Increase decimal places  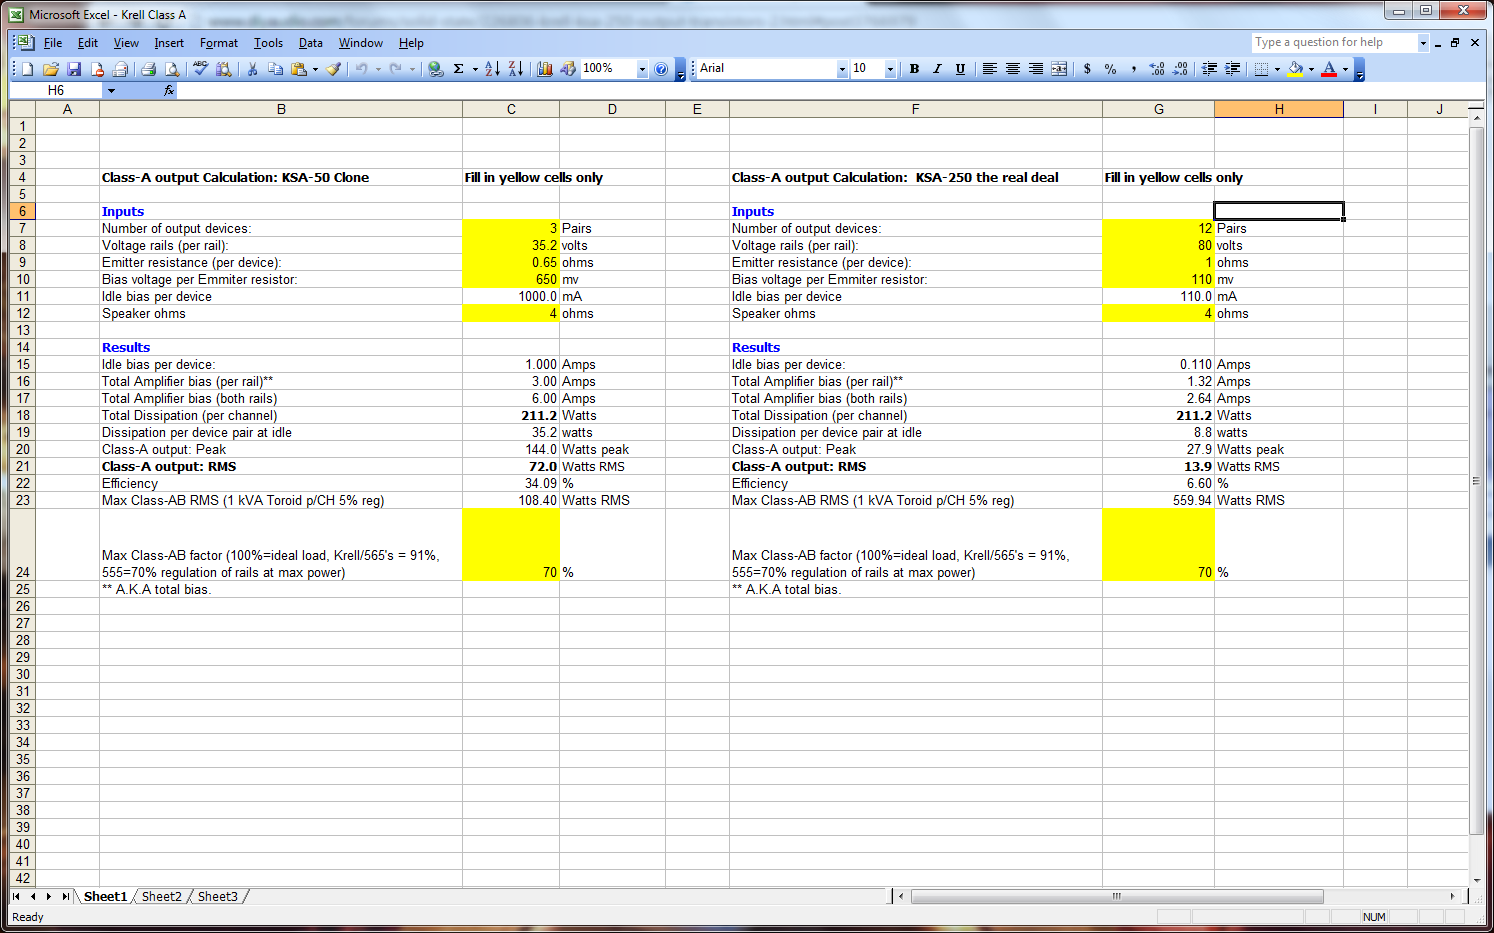(x=1157, y=69)
